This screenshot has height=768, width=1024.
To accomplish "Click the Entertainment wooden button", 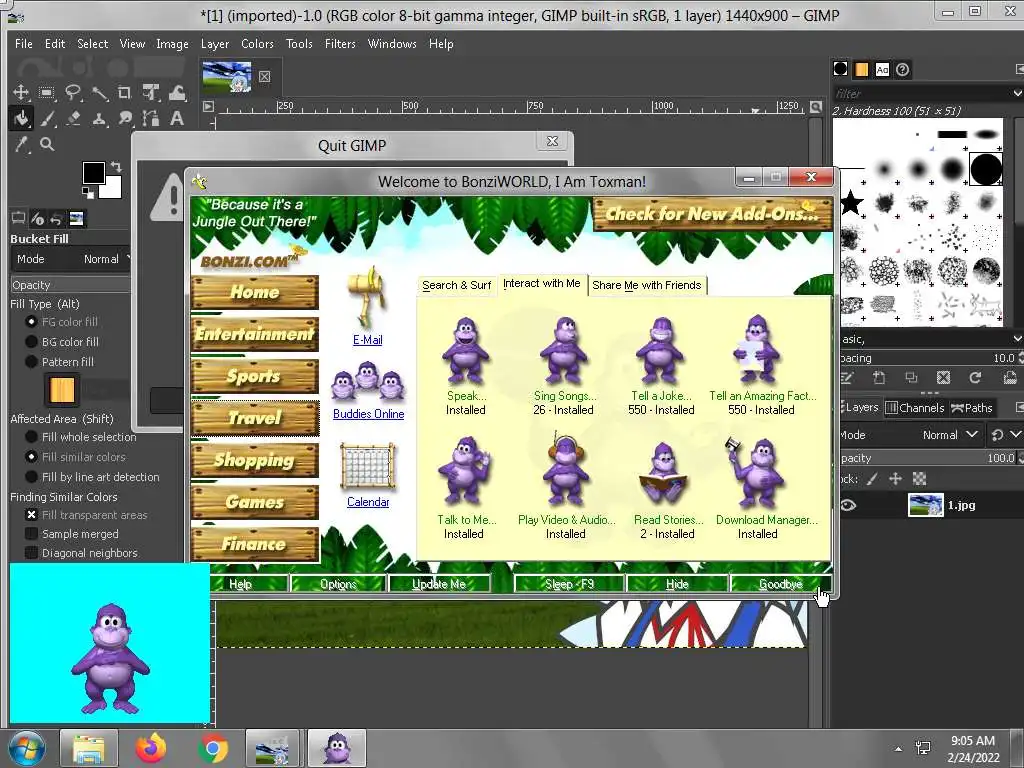I will pyautogui.click(x=255, y=334).
